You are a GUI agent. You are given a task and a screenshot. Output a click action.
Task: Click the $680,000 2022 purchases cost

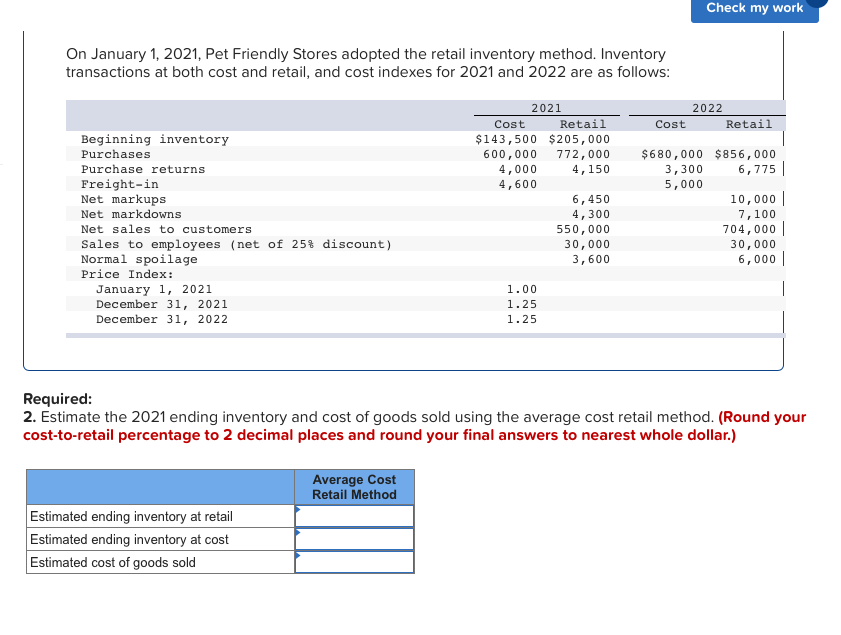tap(672, 154)
